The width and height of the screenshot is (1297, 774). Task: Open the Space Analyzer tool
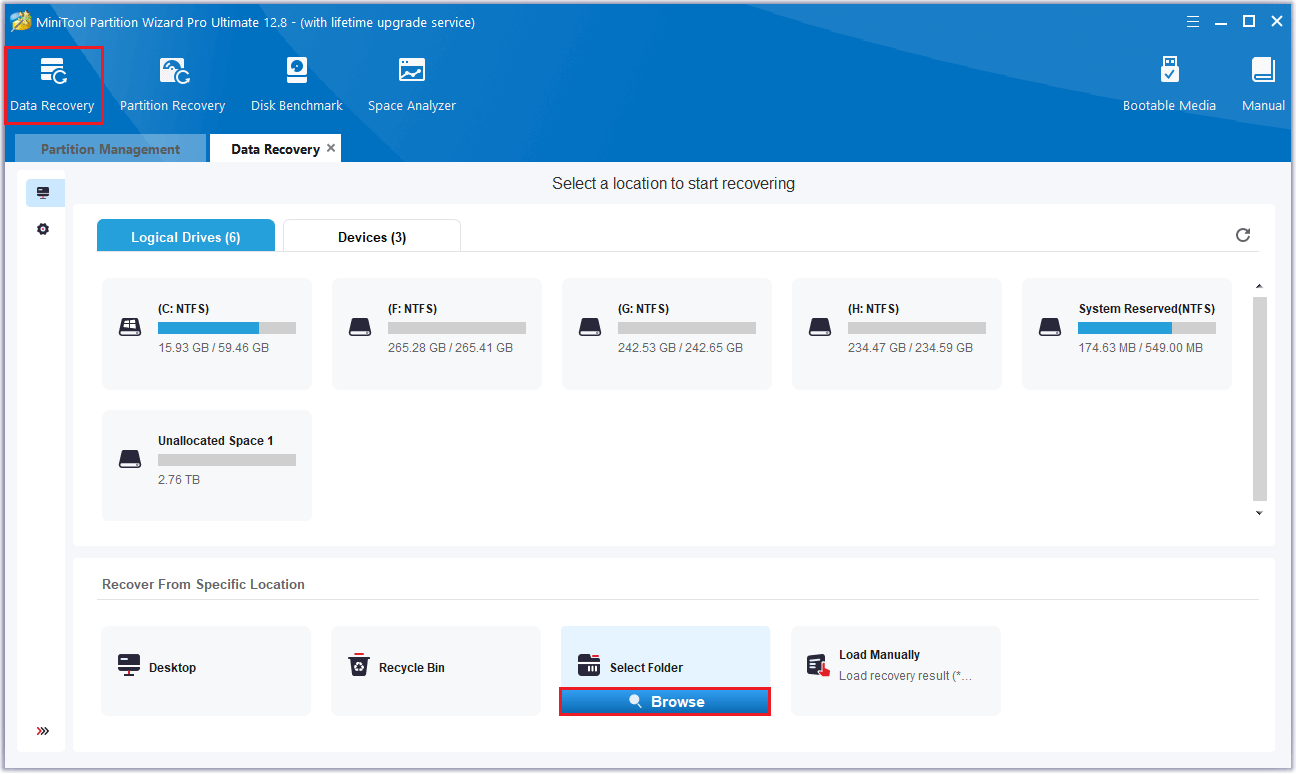click(411, 85)
